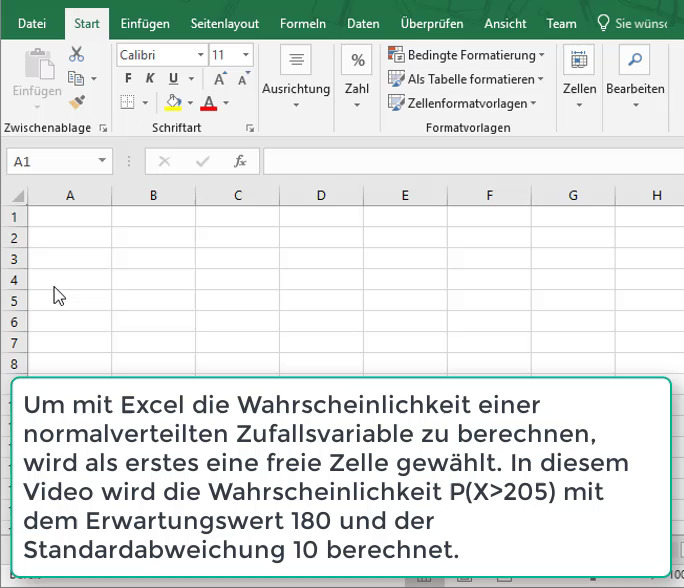Image resolution: width=684 pixels, height=588 pixels.
Task: Click the cancel X in formula bar
Action: 164,162
